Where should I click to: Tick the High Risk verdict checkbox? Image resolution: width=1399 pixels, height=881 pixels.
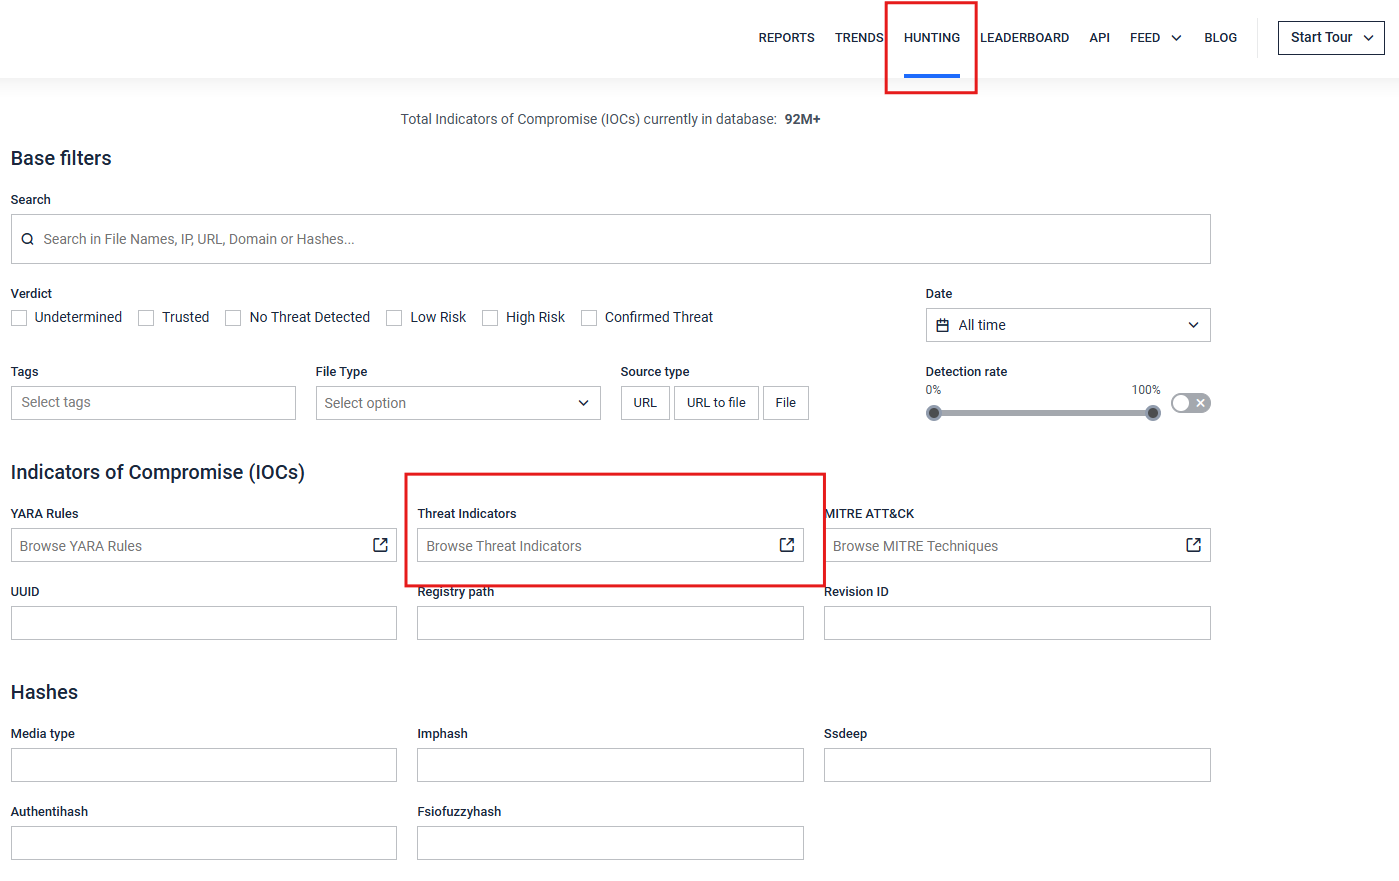tap(490, 318)
